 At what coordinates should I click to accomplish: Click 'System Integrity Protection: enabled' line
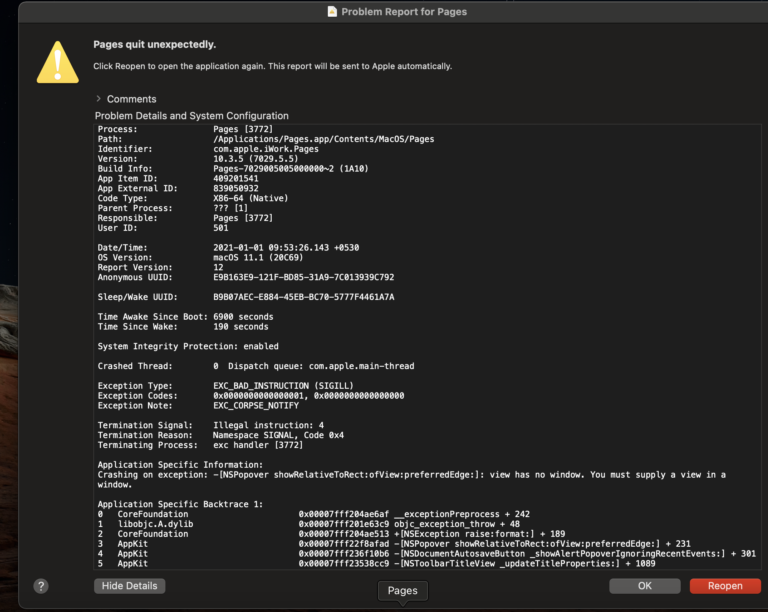[188, 346]
